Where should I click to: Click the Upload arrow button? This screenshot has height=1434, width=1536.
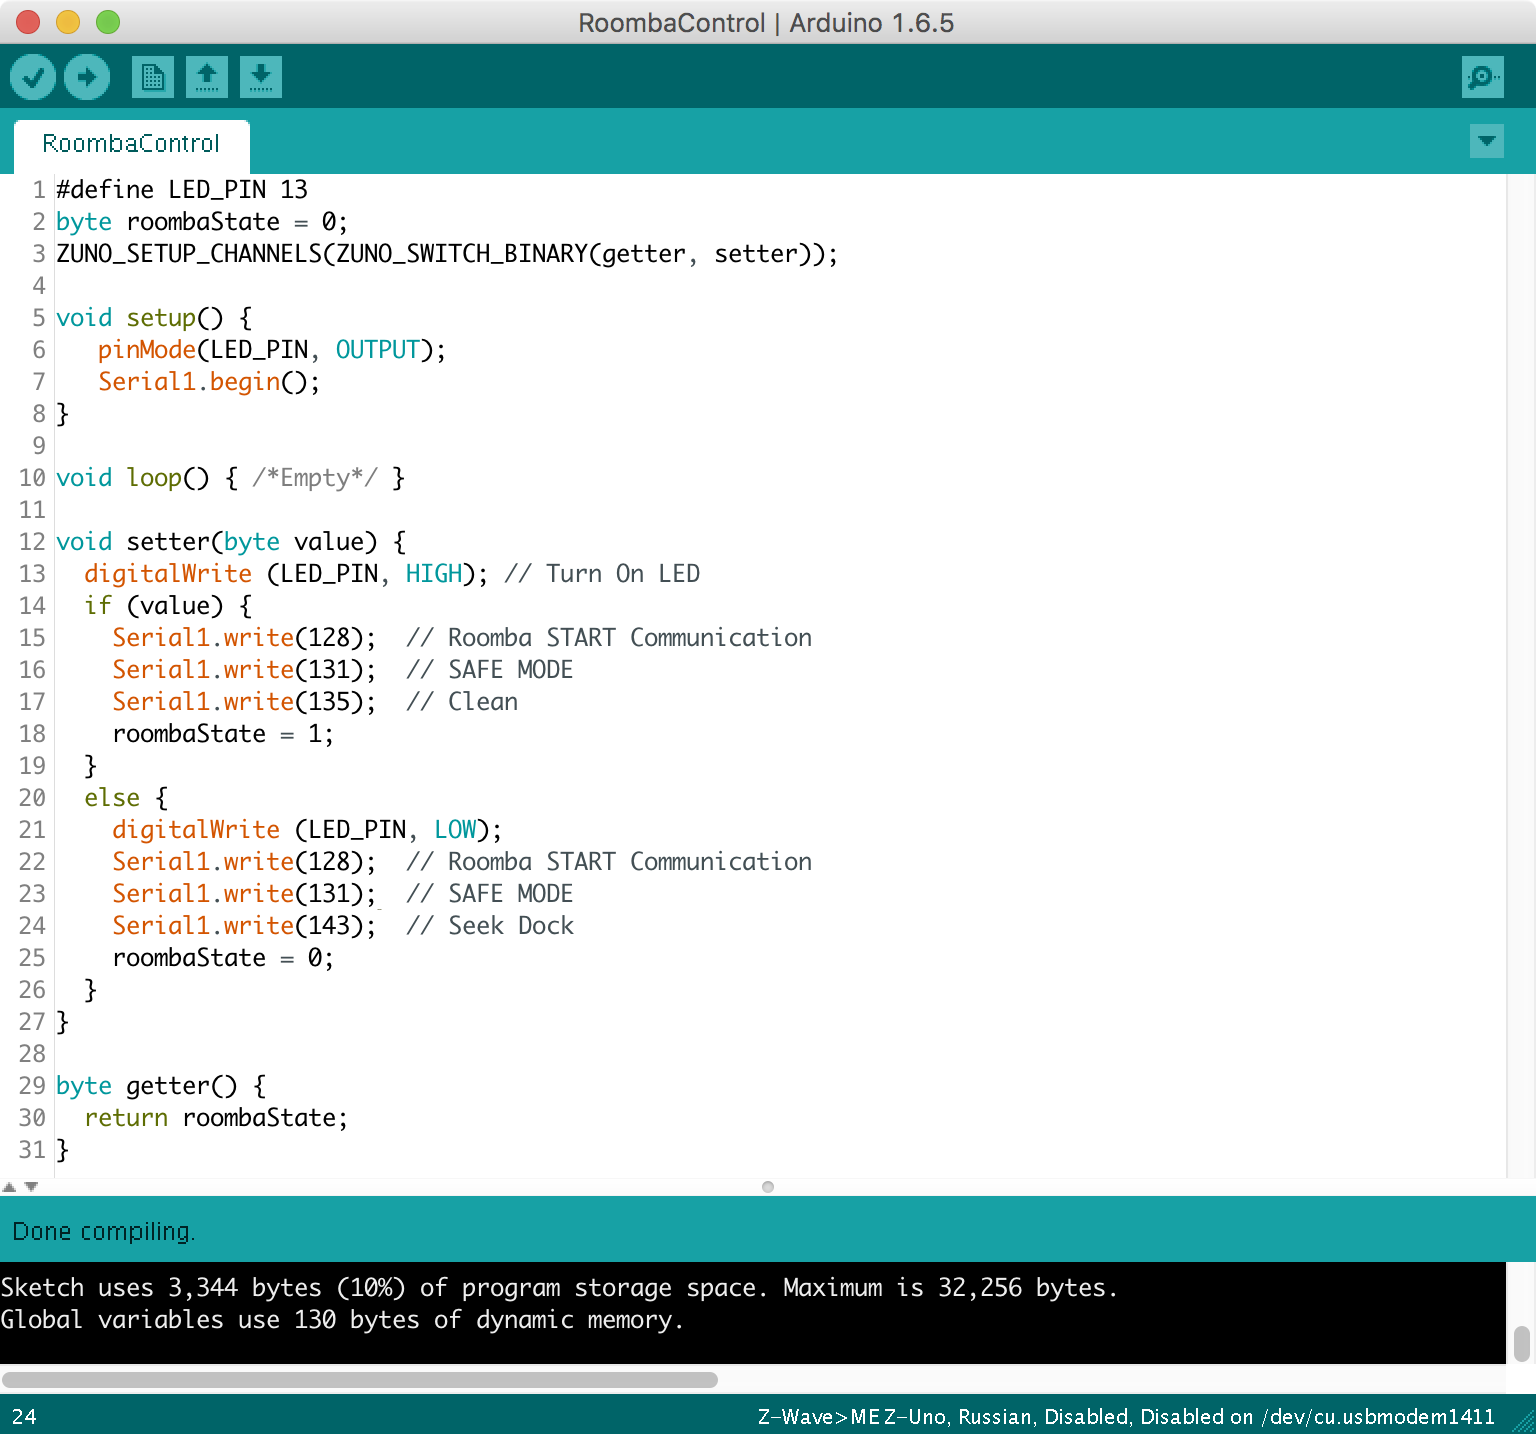click(87, 77)
